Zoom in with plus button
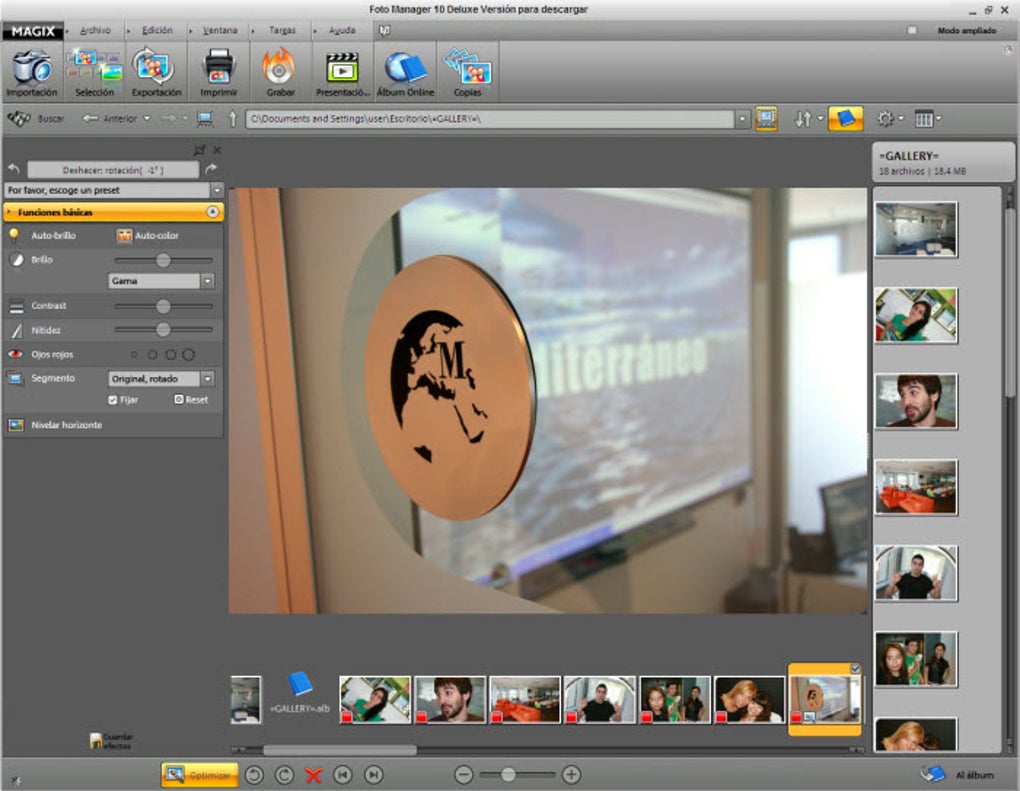The height and width of the screenshot is (791, 1020). 571,775
